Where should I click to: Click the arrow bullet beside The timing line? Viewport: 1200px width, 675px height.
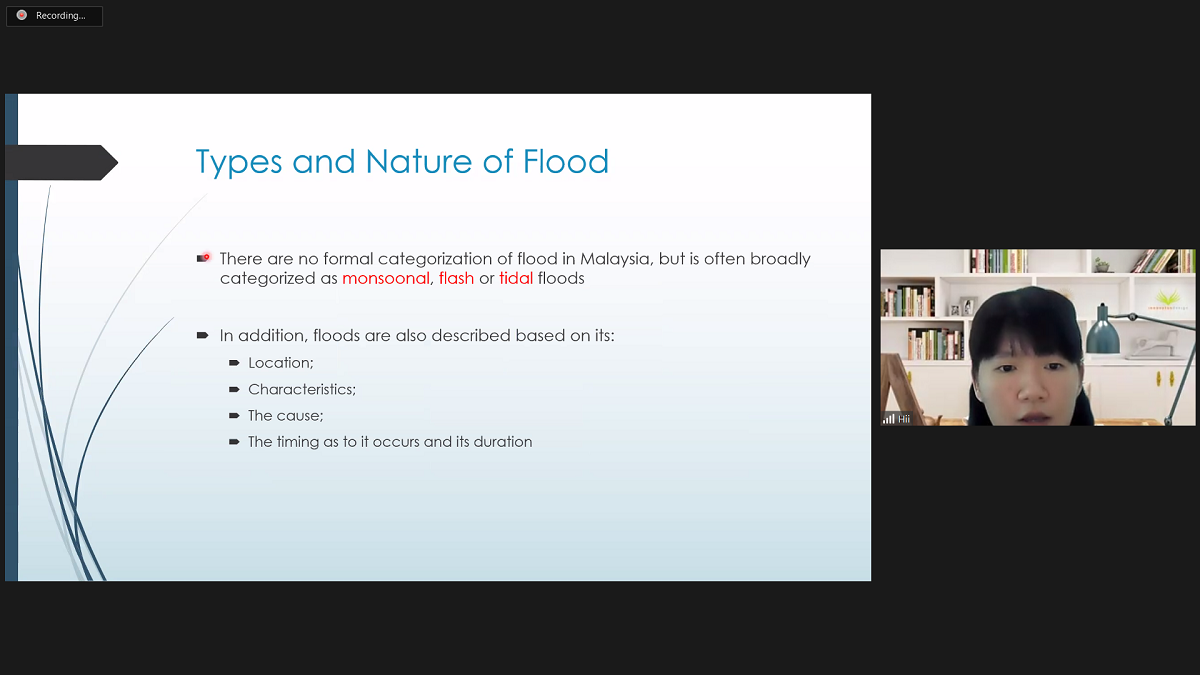point(234,441)
